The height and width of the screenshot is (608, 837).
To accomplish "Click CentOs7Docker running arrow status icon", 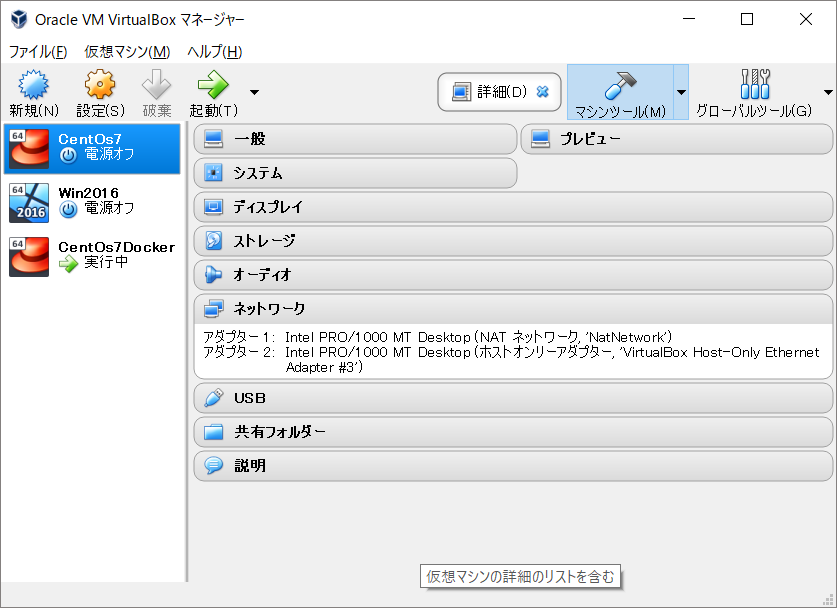I will click(x=68, y=263).
